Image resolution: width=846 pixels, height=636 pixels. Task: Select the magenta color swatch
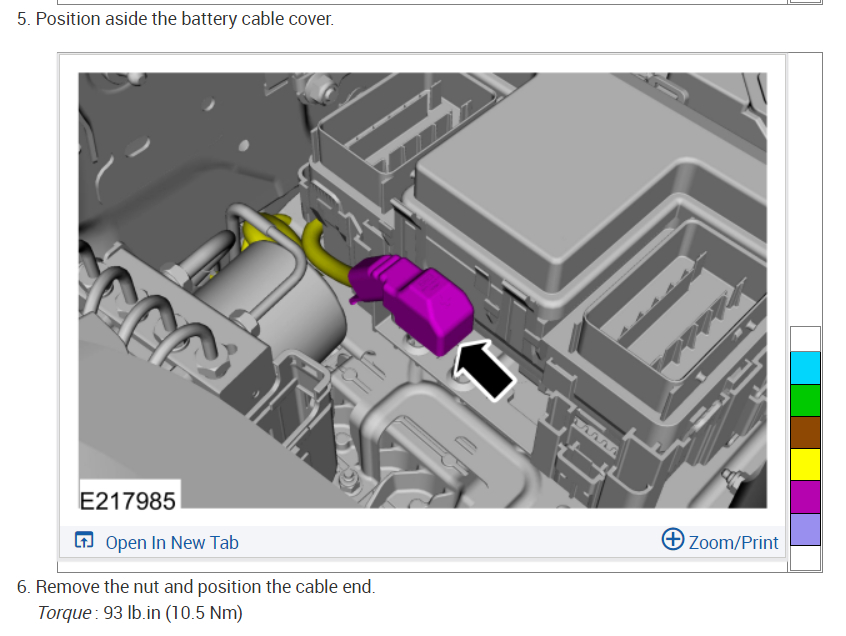(x=805, y=497)
